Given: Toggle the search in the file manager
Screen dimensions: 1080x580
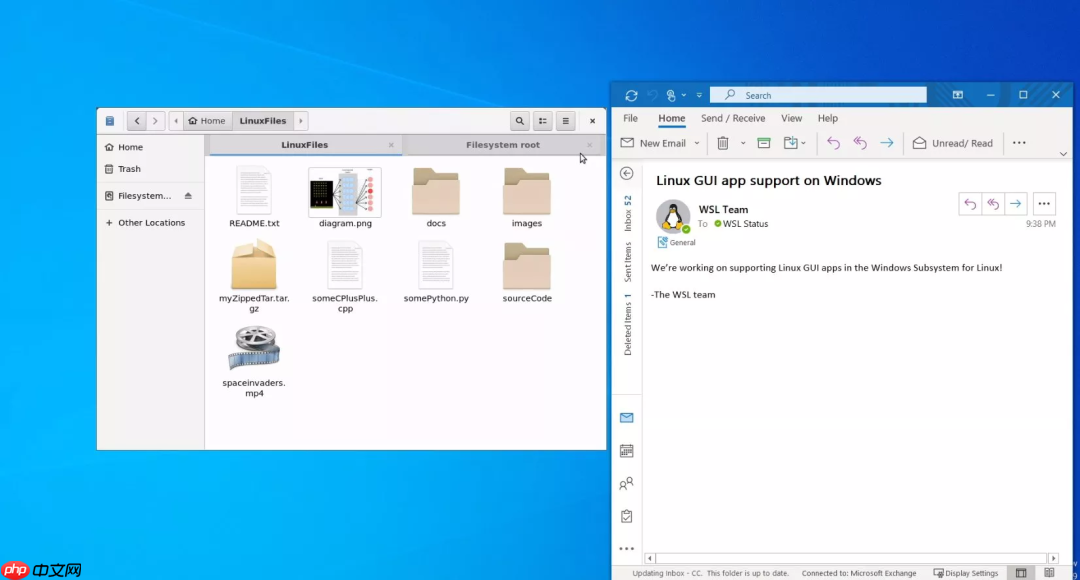Looking at the screenshot, I should click(519, 120).
